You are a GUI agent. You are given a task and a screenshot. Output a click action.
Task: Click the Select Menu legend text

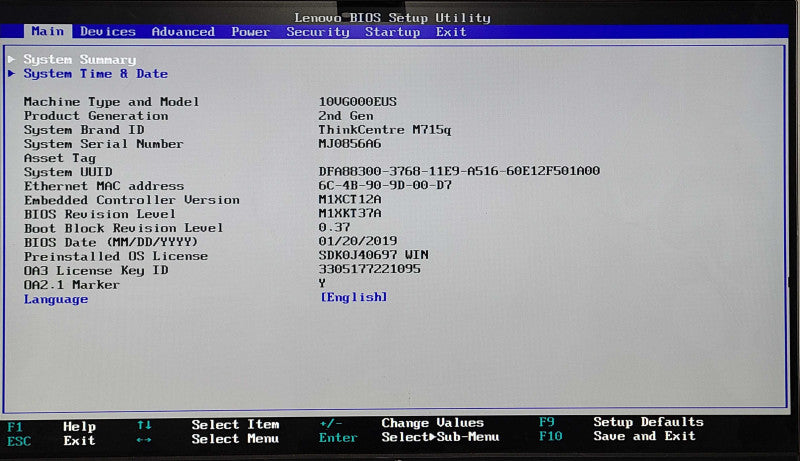pos(235,439)
